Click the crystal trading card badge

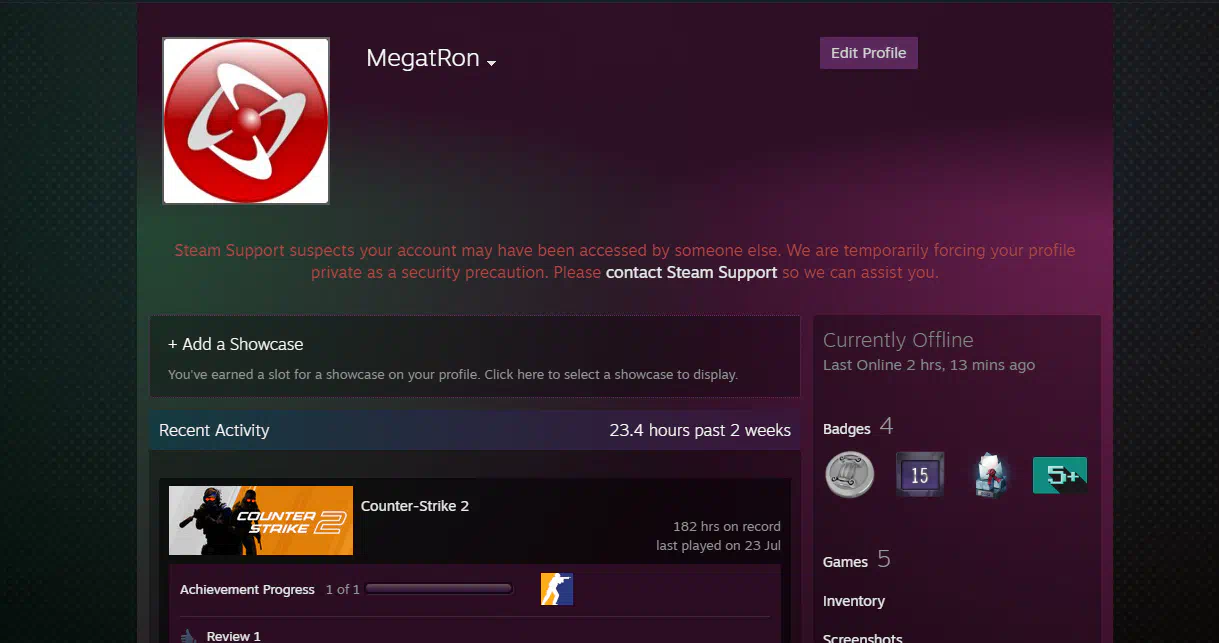989,475
